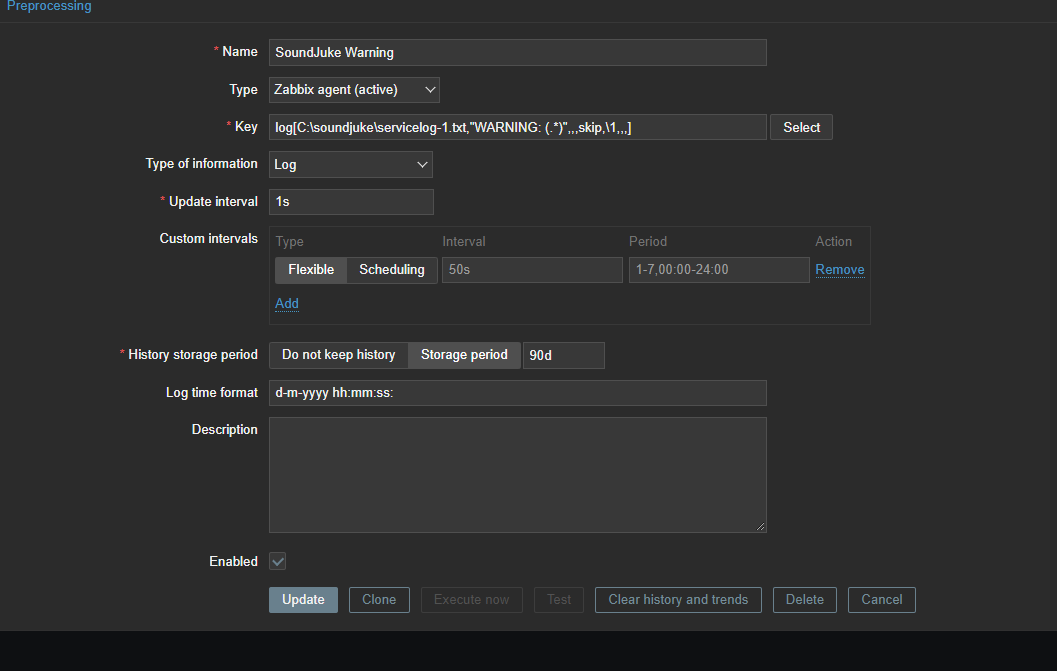
Task: Click inside the Description text area
Action: (517, 474)
